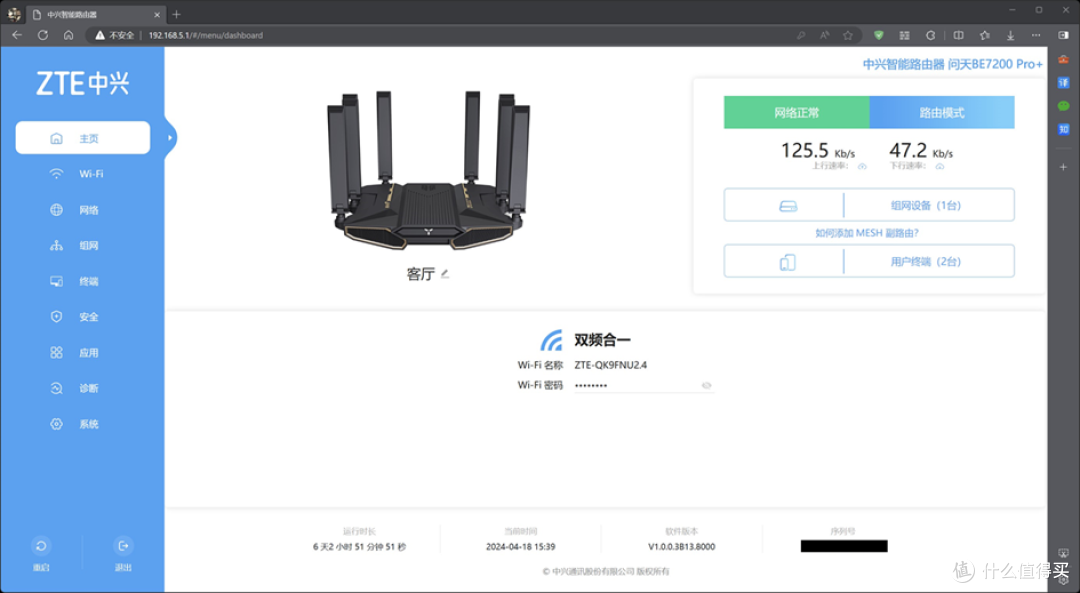Click the shield icon beside 安全

click(56, 317)
